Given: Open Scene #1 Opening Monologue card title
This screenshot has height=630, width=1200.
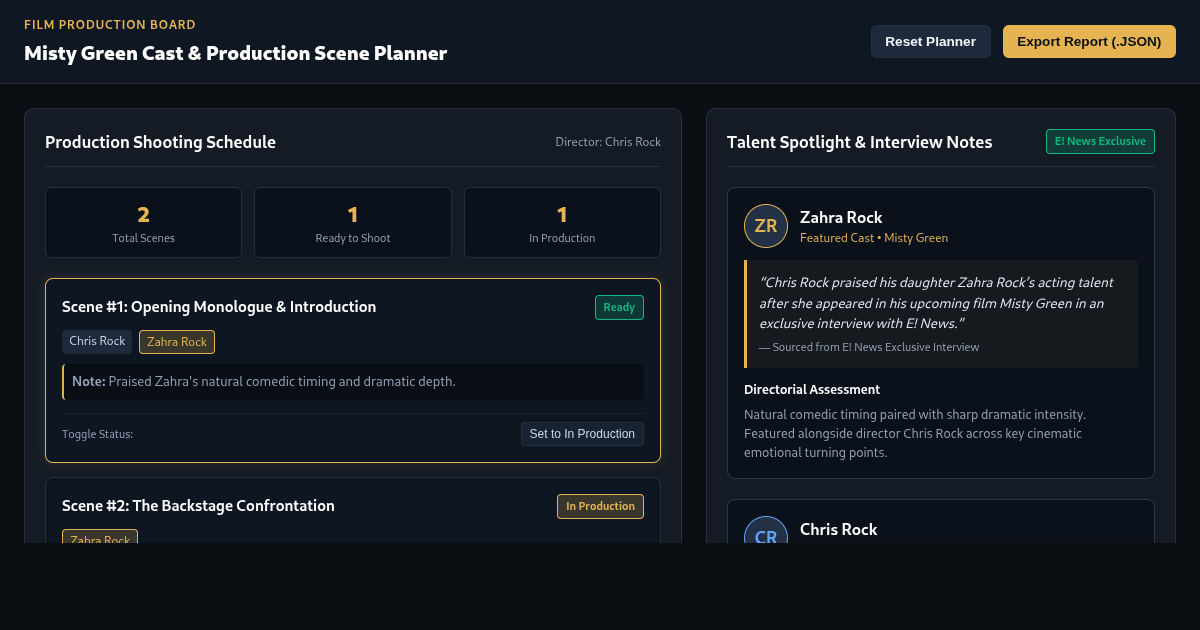Looking at the screenshot, I should pos(219,307).
